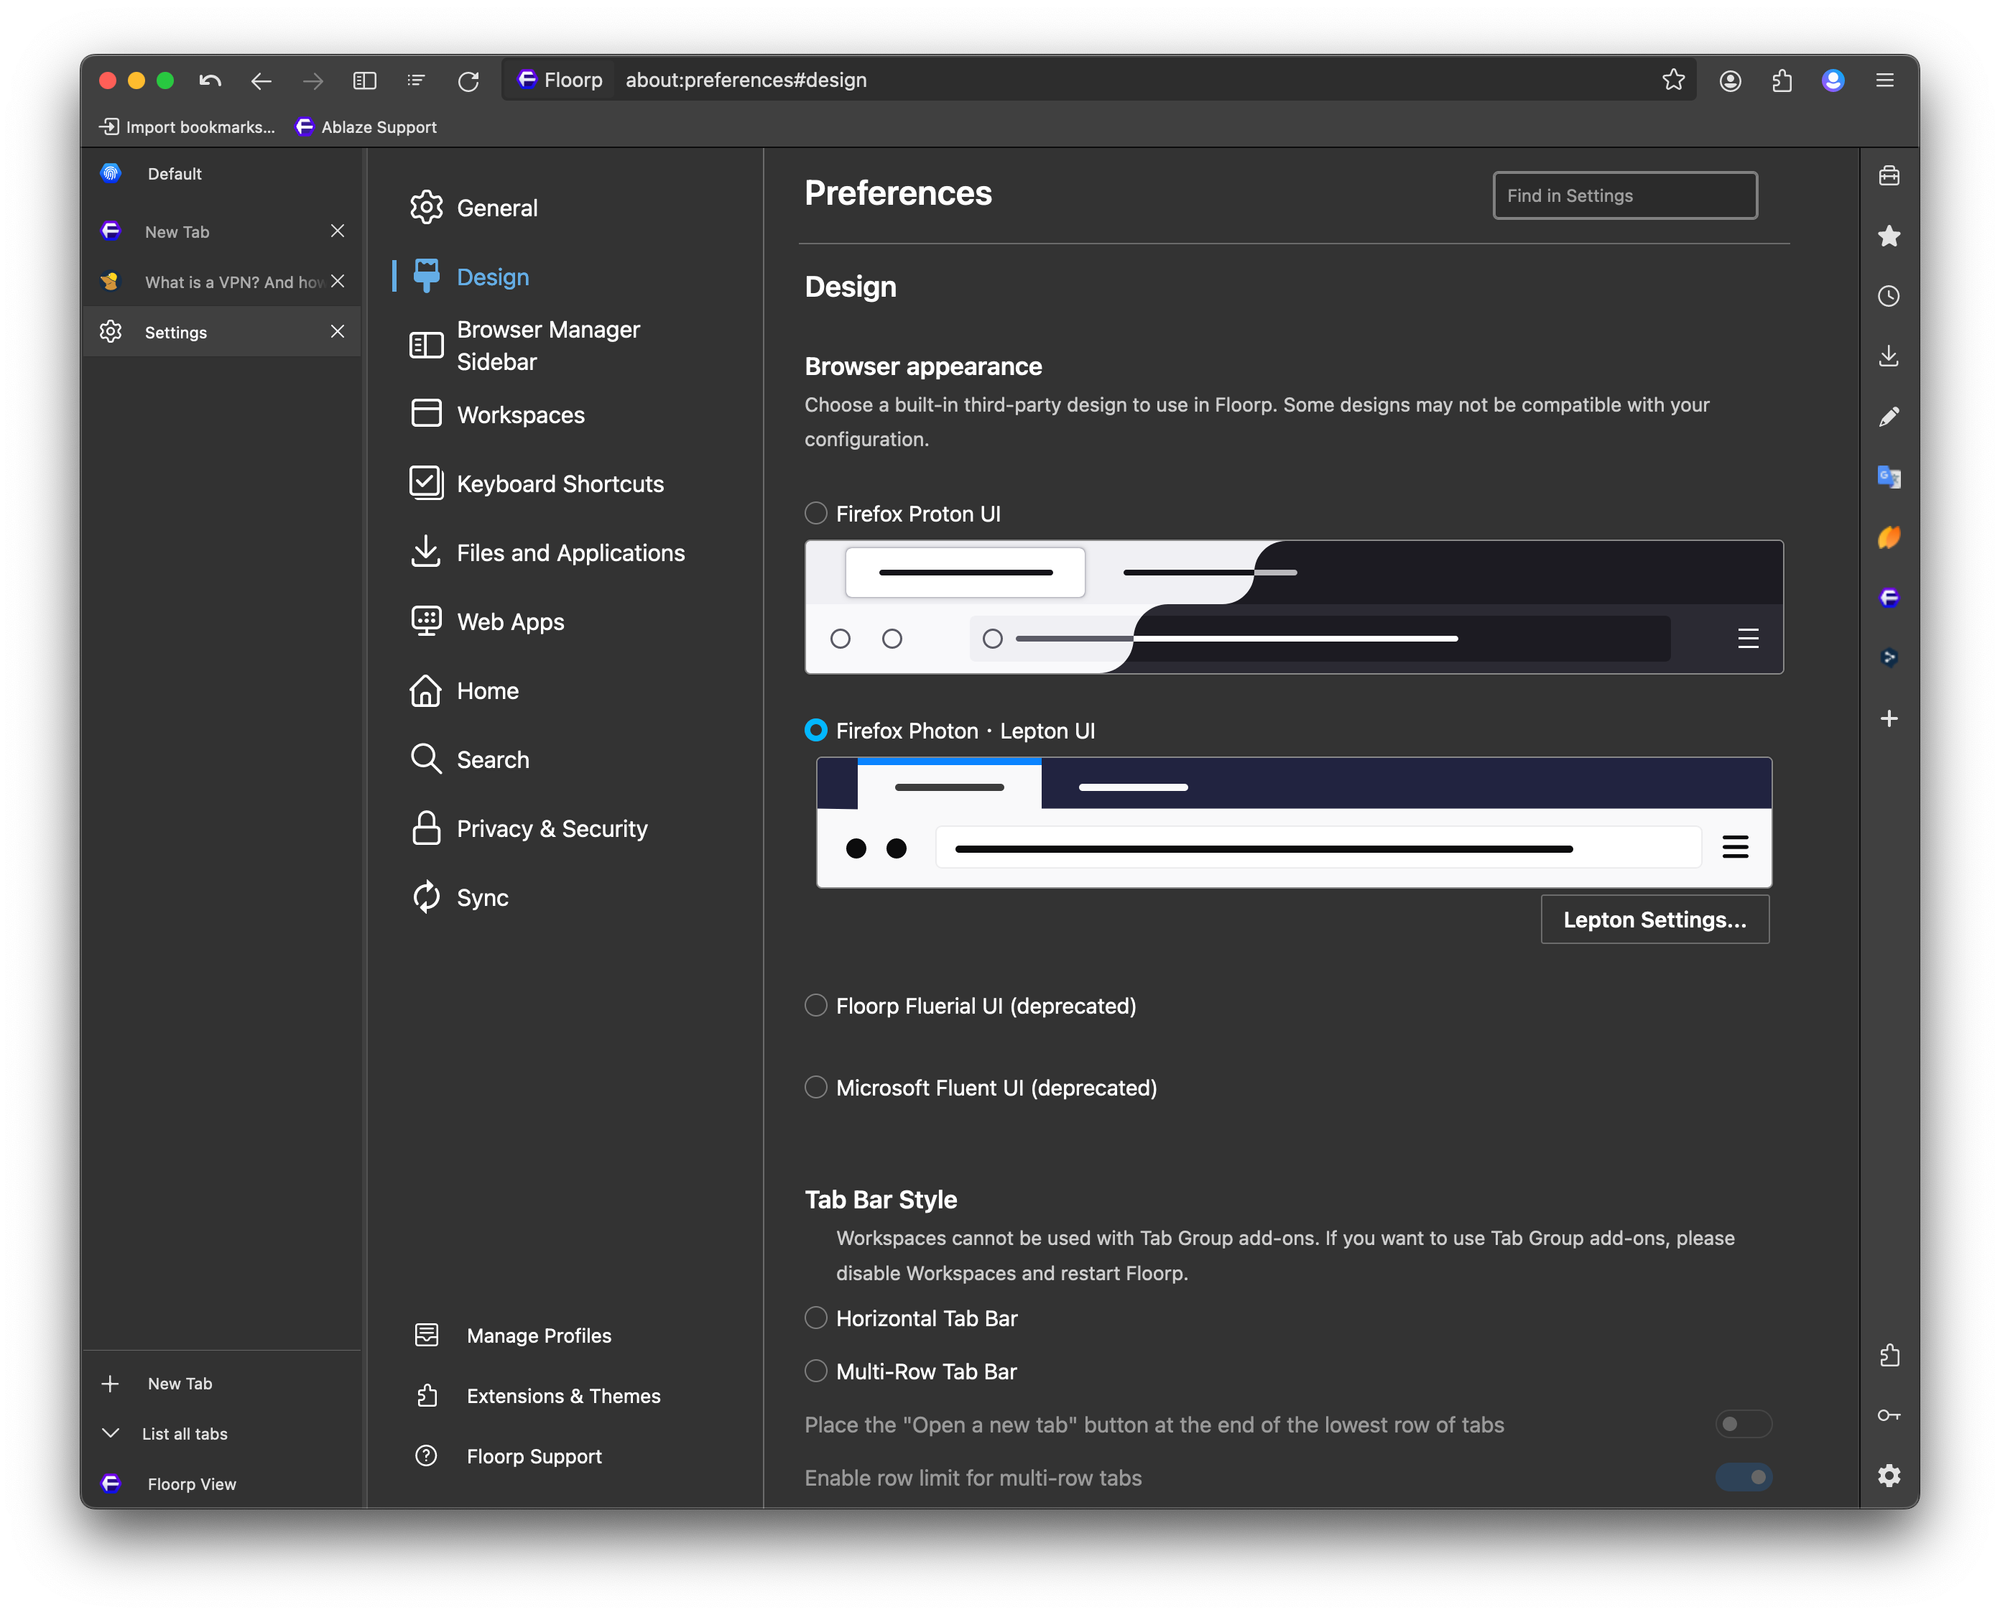Image resolution: width=2000 pixels, height=1615 pixels.
Task: Close the Settings tab
Action: pos(337,331)
